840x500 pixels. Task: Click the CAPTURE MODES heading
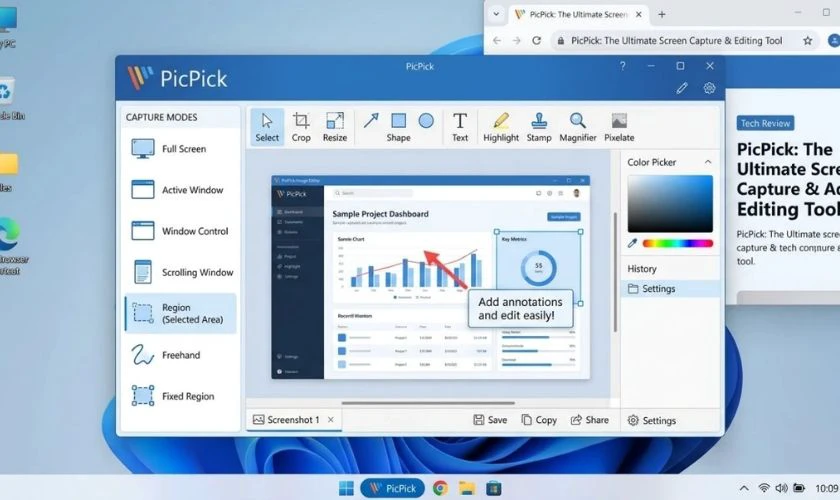coord(161,117)
